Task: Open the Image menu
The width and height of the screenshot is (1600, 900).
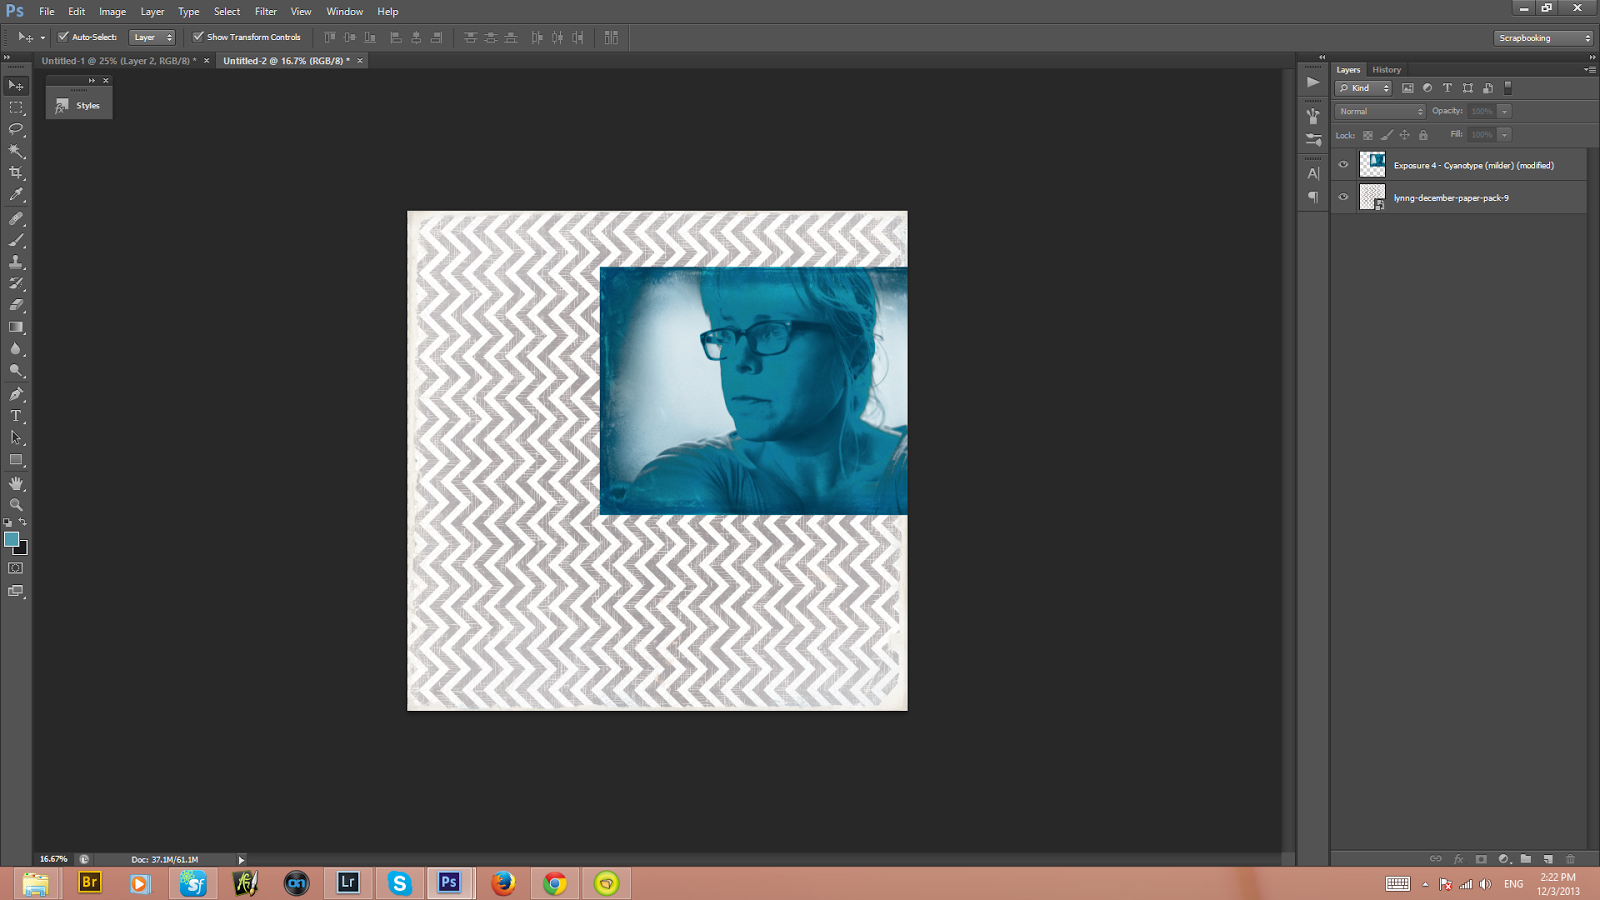Action: 112,12
